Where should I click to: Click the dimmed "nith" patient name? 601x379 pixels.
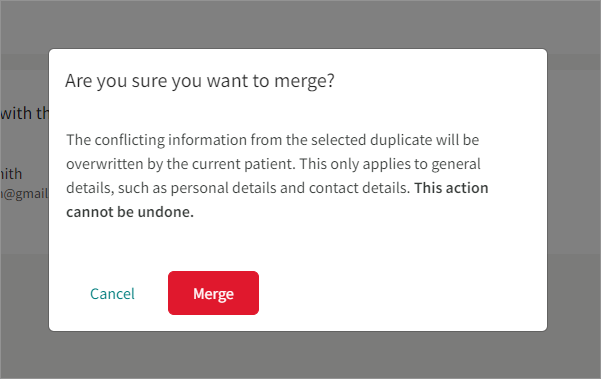click(x=11, y=174)
